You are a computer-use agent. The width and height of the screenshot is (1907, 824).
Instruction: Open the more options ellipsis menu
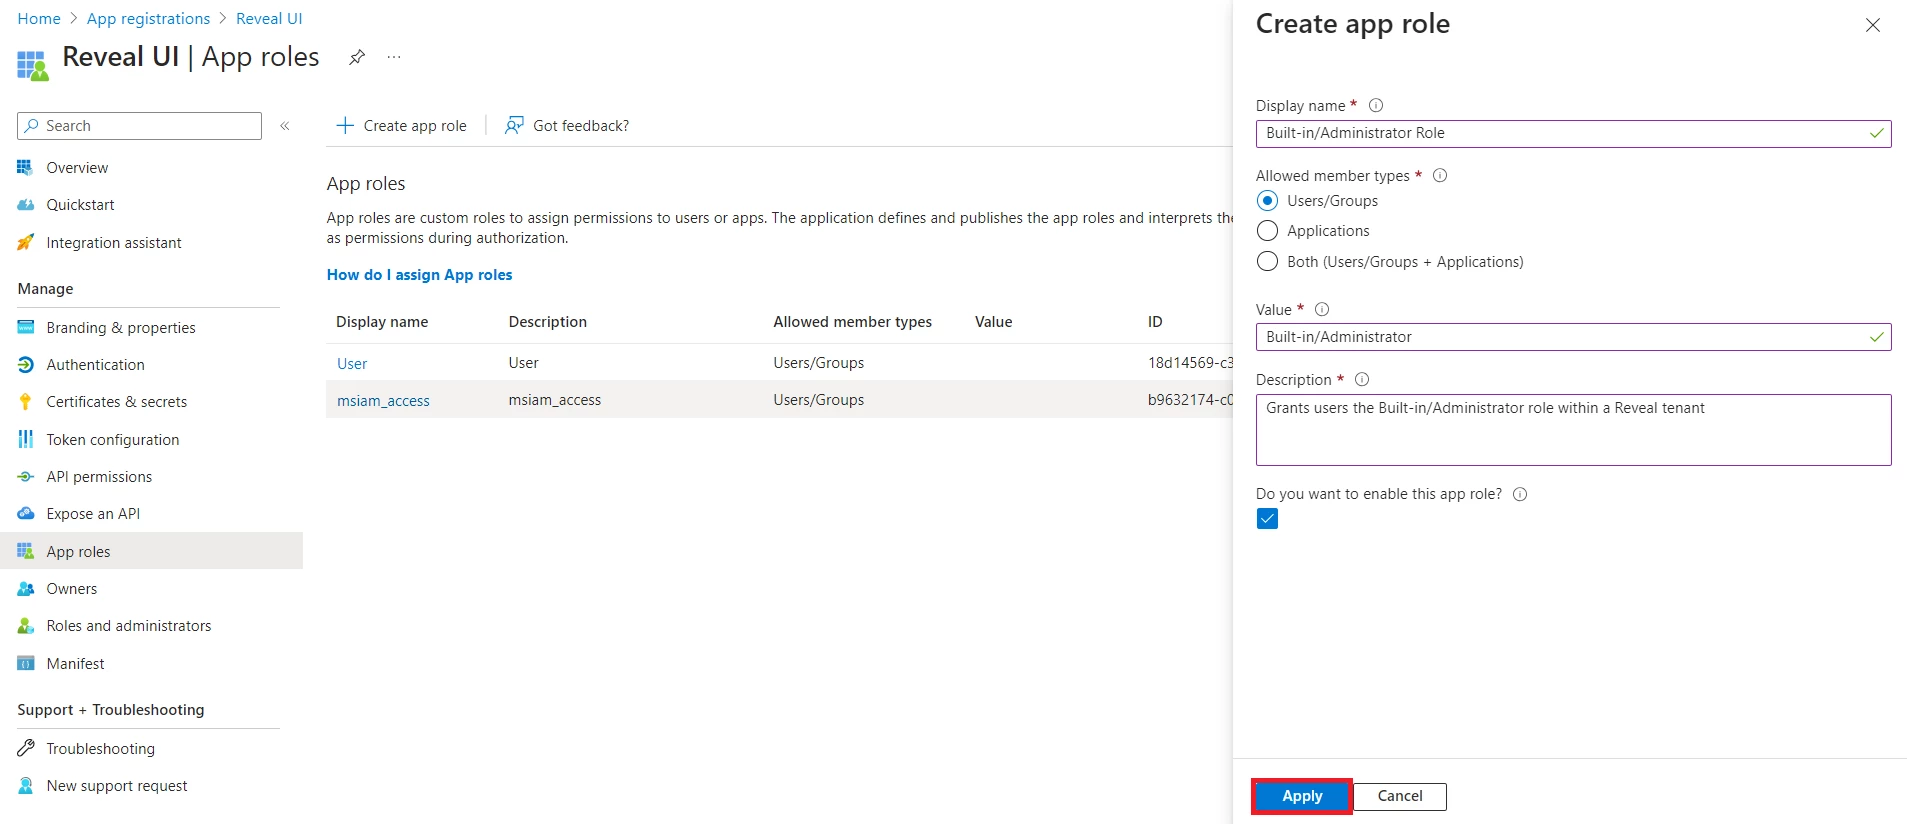pos(394,57)
